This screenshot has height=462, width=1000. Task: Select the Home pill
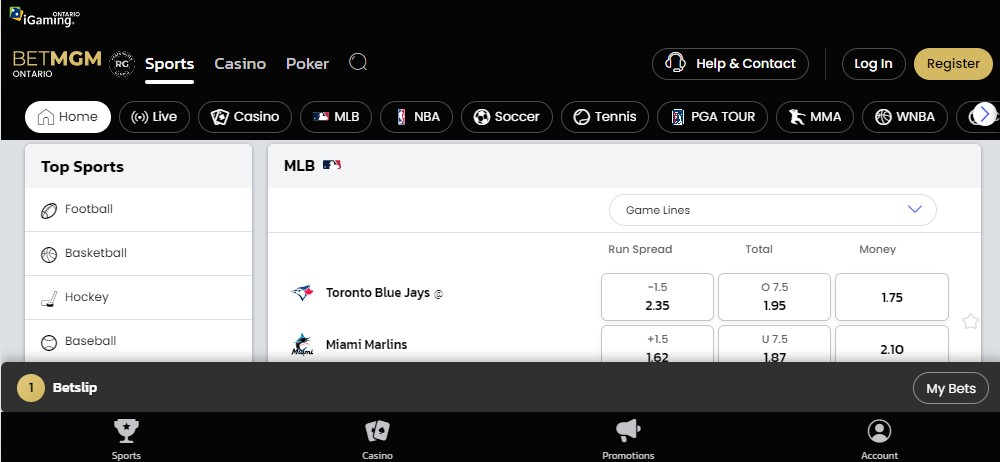68,117
